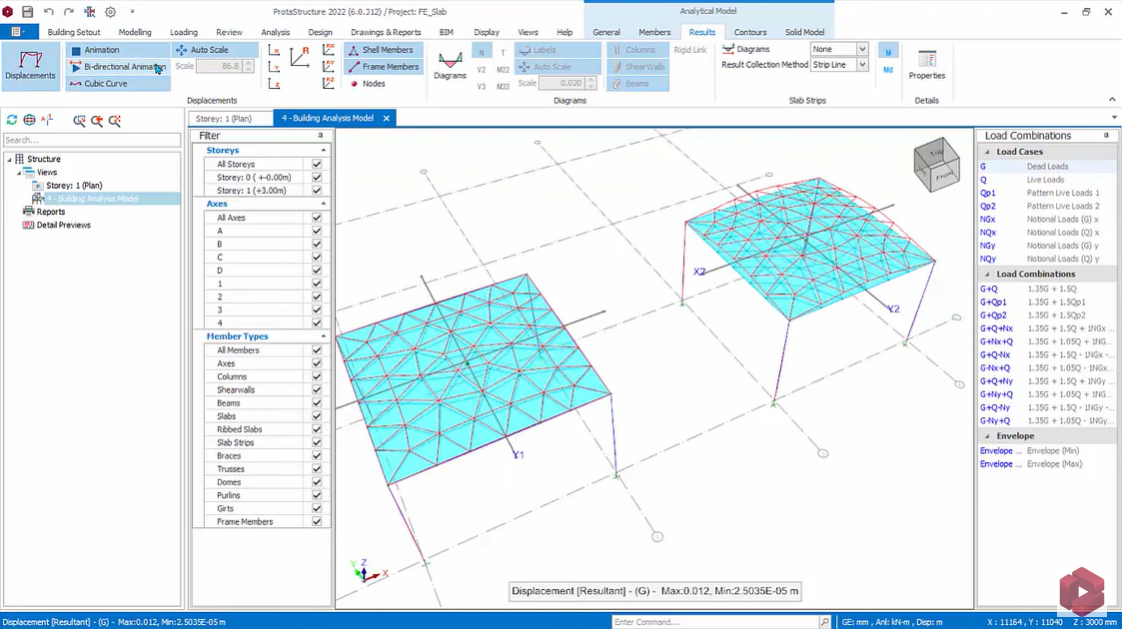This screenshot has width=1122, height=629.
Task: Select the RX rotation icon
Action: point(328,50)
